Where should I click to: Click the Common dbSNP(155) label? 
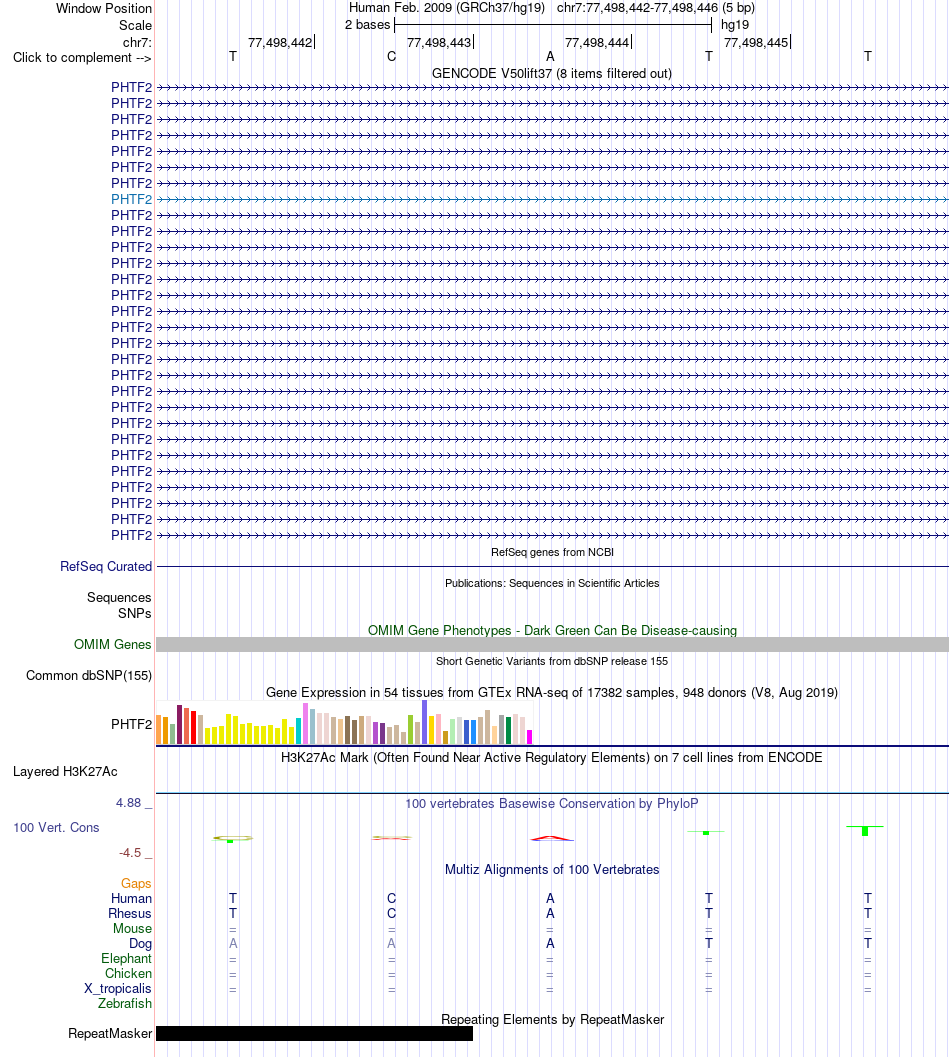tap(89, 675)
